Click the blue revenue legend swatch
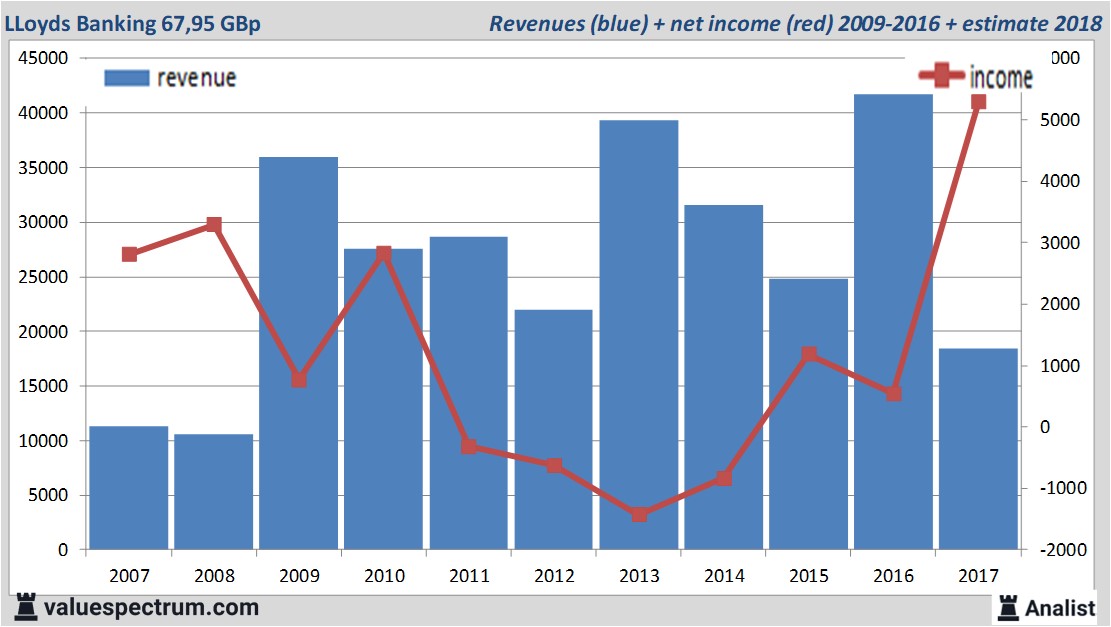 click(x=126, y=78)
